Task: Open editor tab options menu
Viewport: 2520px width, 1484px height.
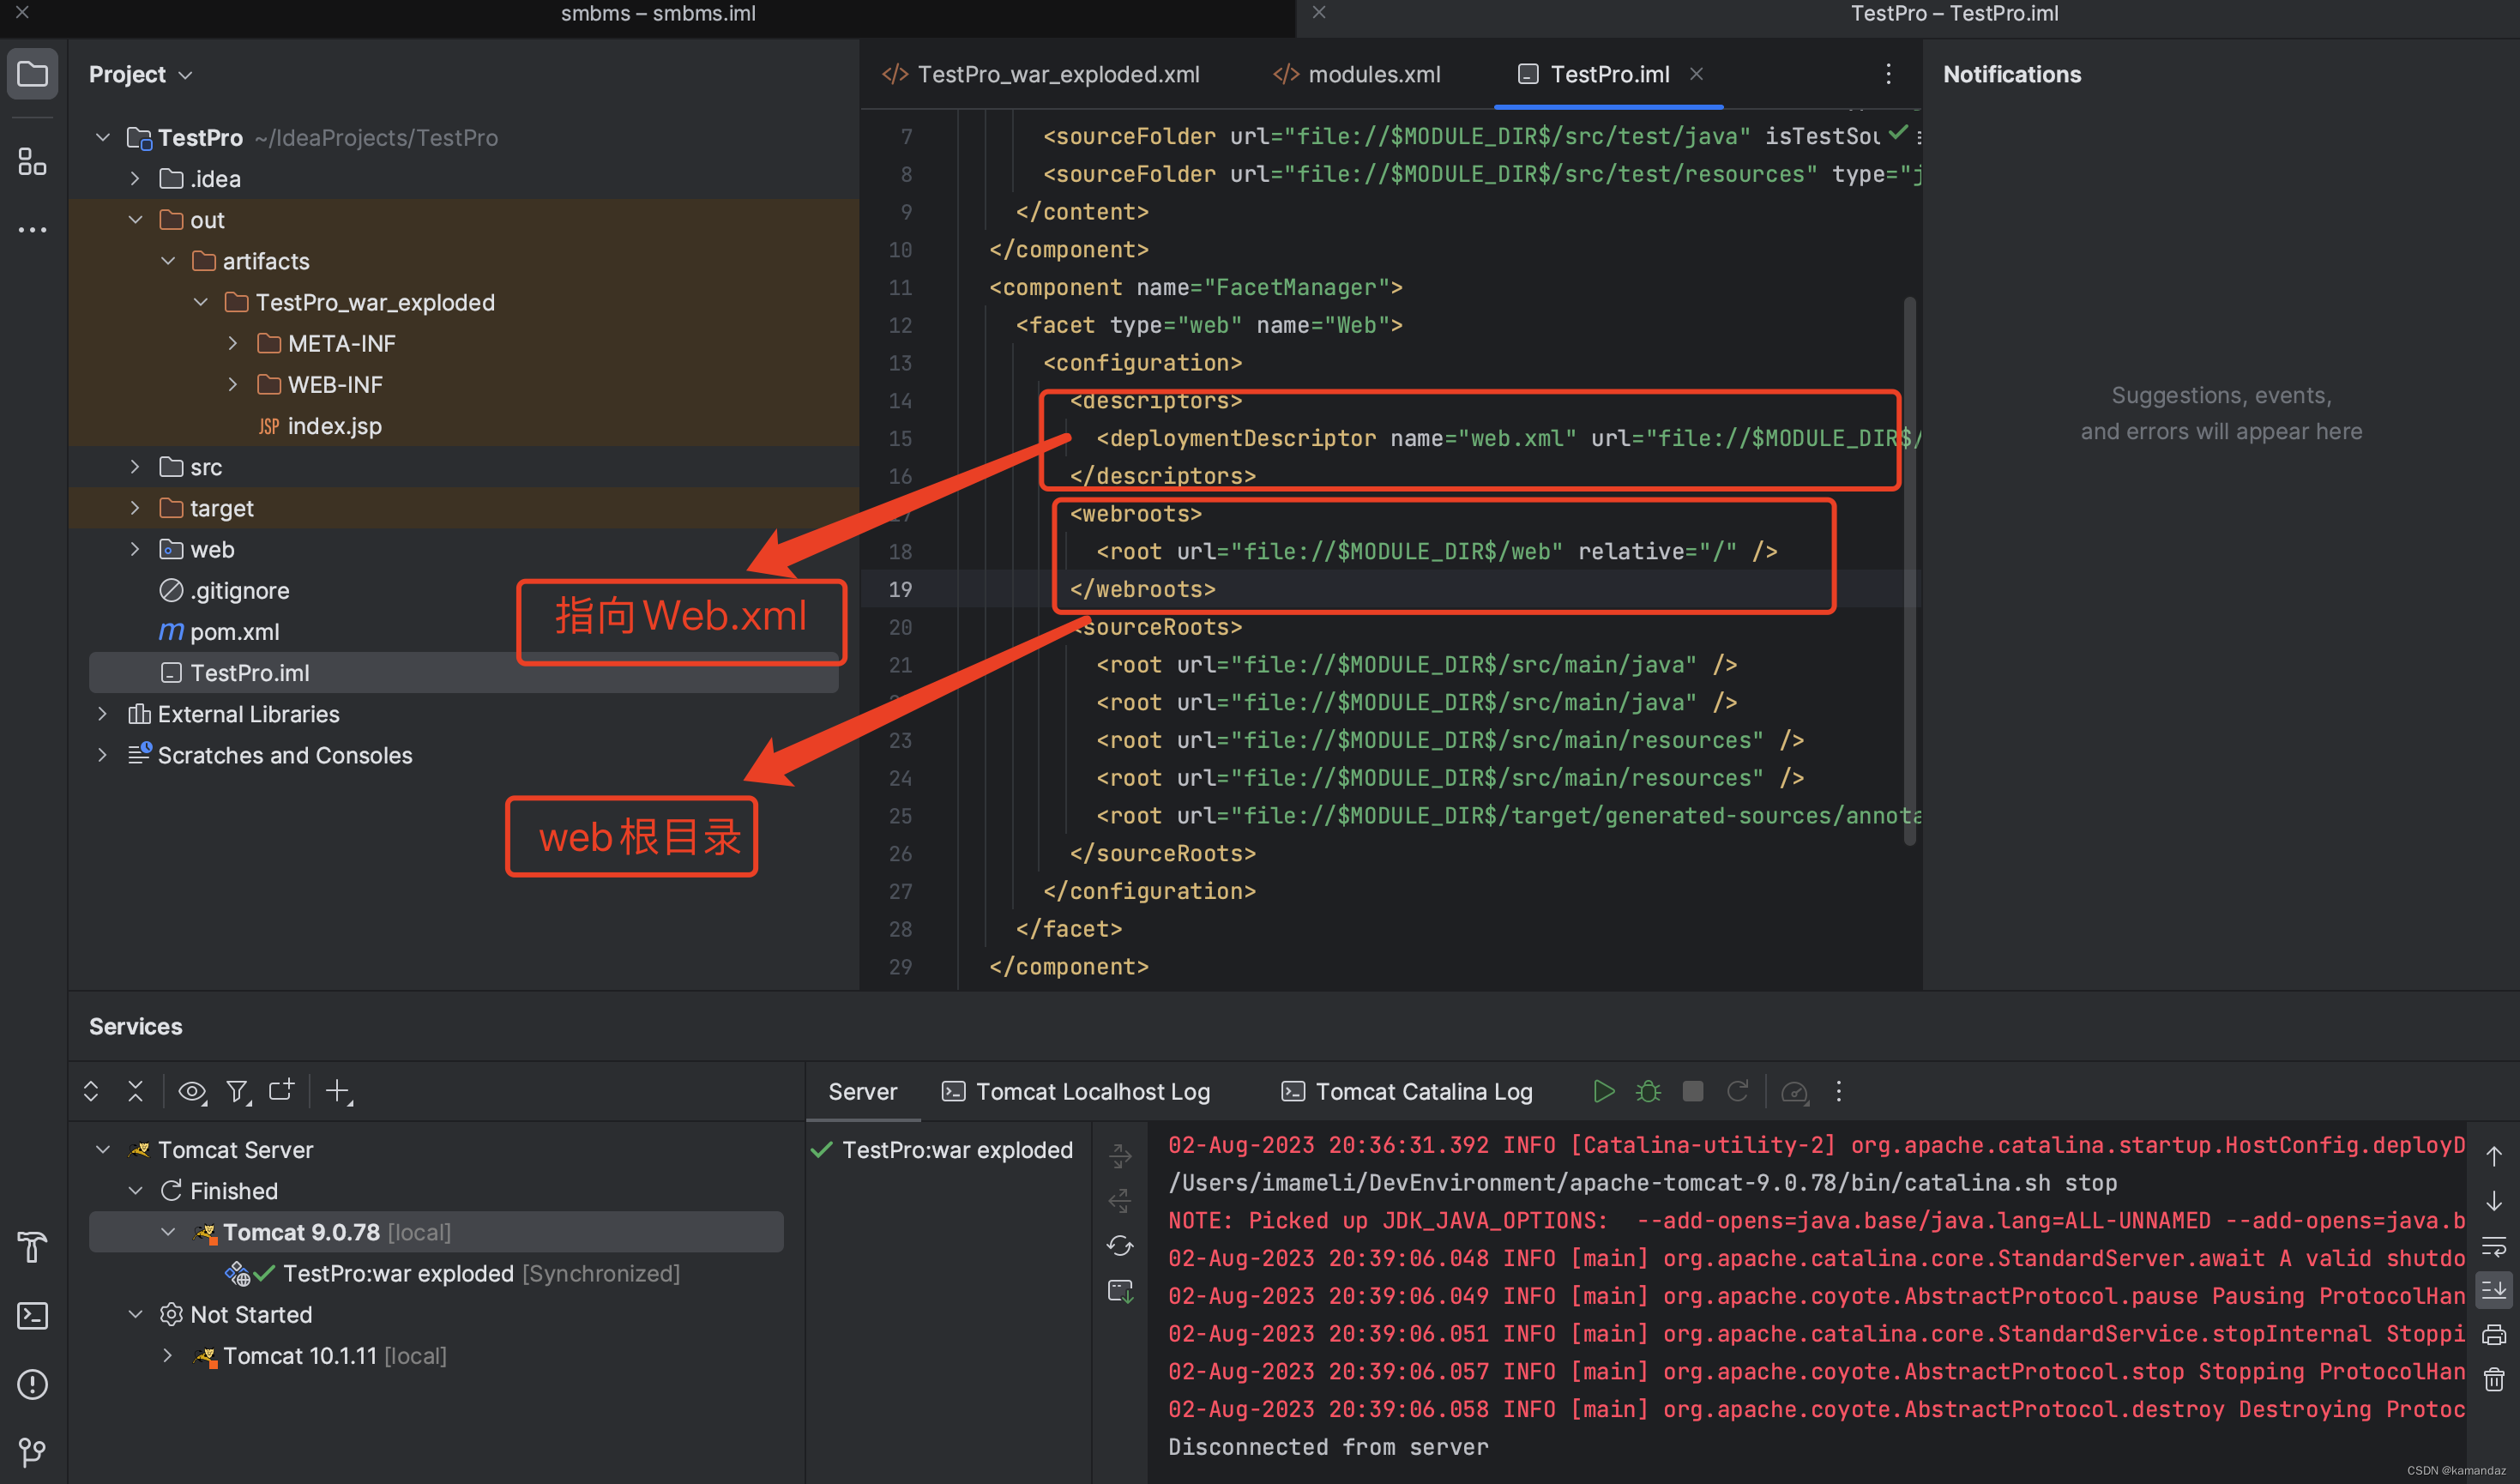Action: [1888, 74]
